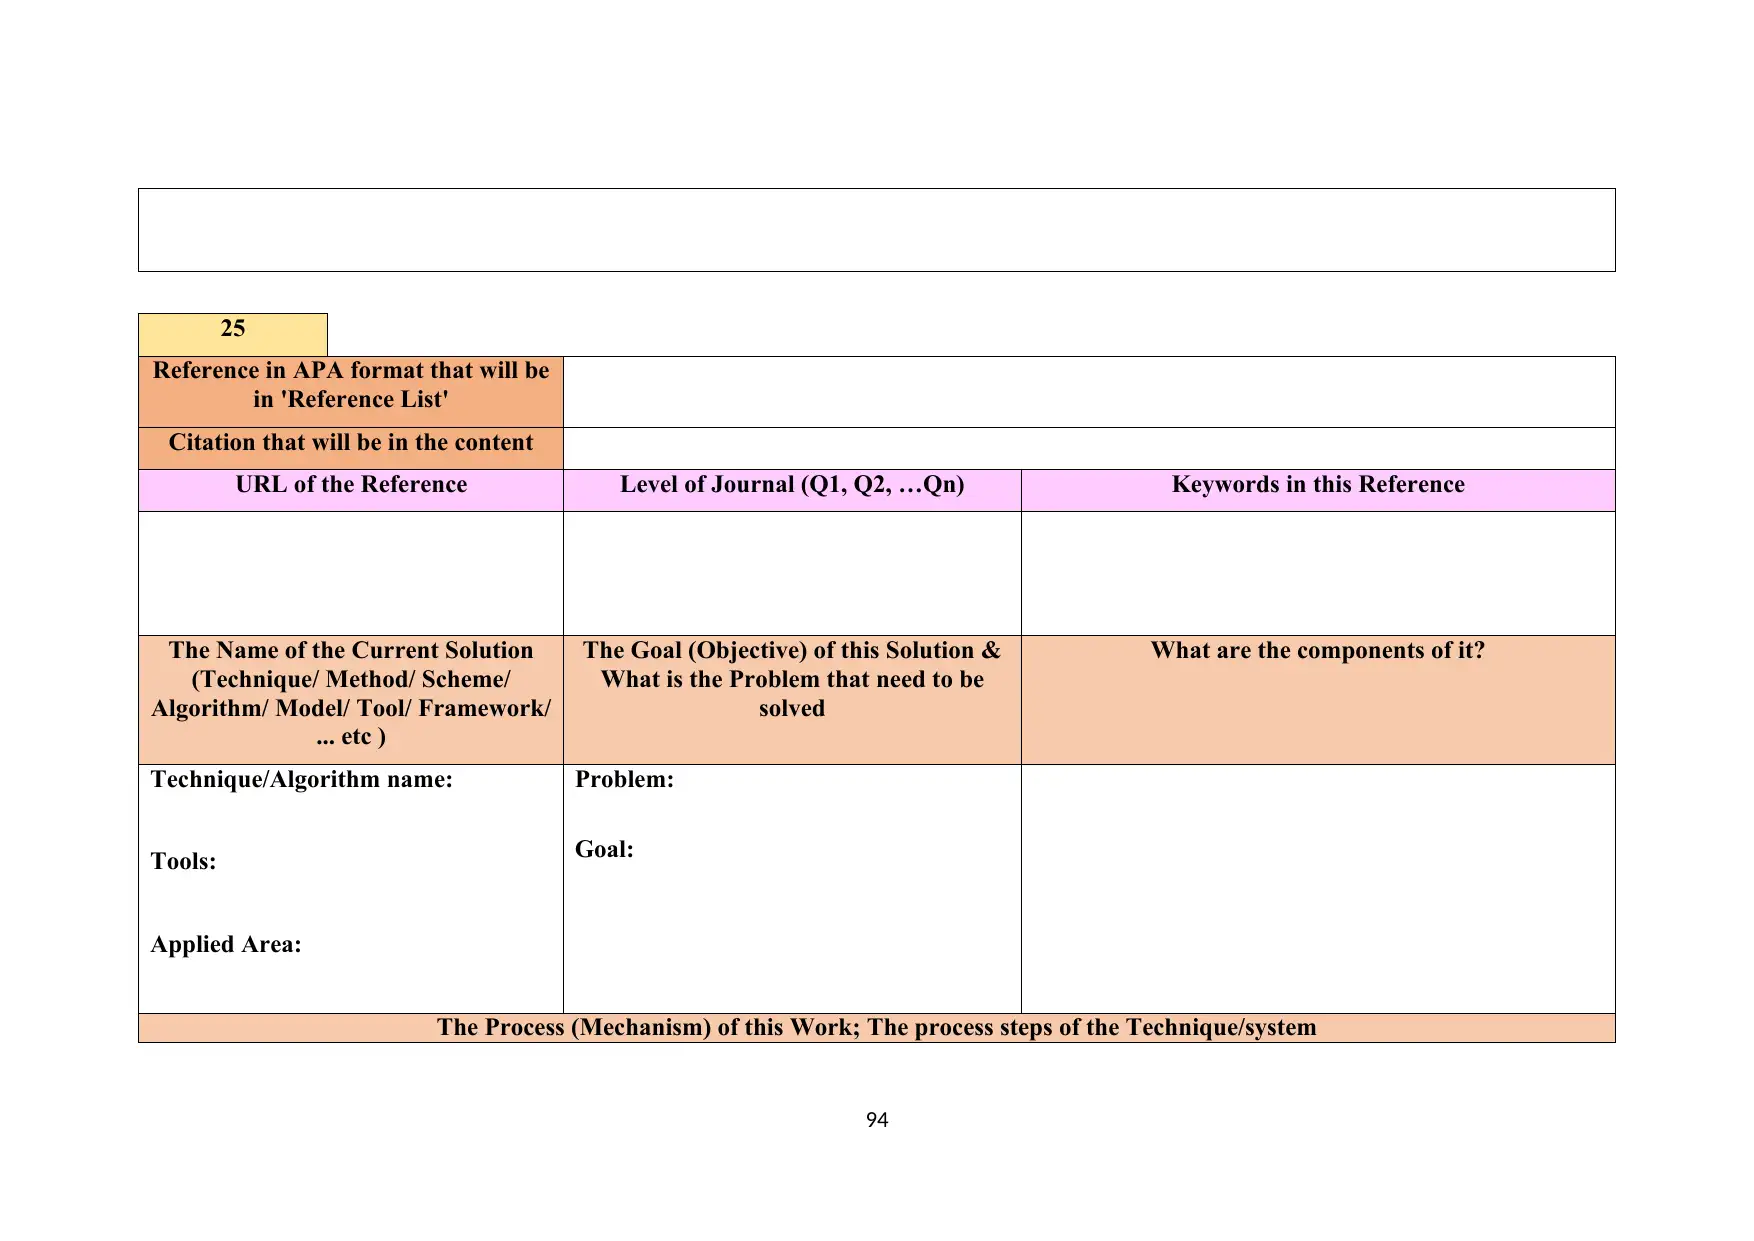1754x1241 pixels.
Task: Select 'The Process (Mechanism) of this Work' row
Action: point(877,1028)
